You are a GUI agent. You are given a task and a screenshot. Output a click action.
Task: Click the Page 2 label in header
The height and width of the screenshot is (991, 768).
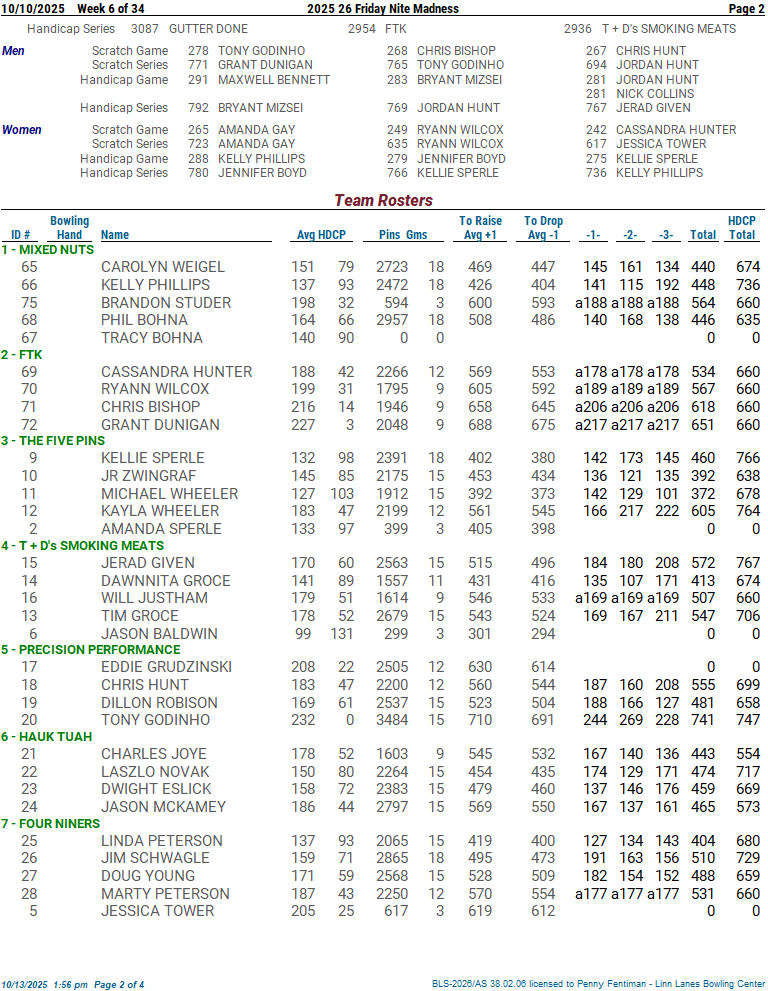coord(746,9)
